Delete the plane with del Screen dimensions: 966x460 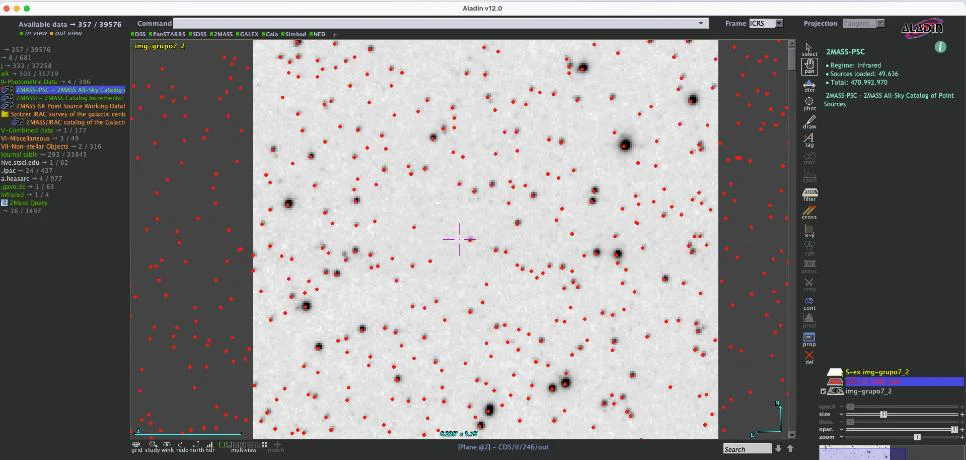809,357
